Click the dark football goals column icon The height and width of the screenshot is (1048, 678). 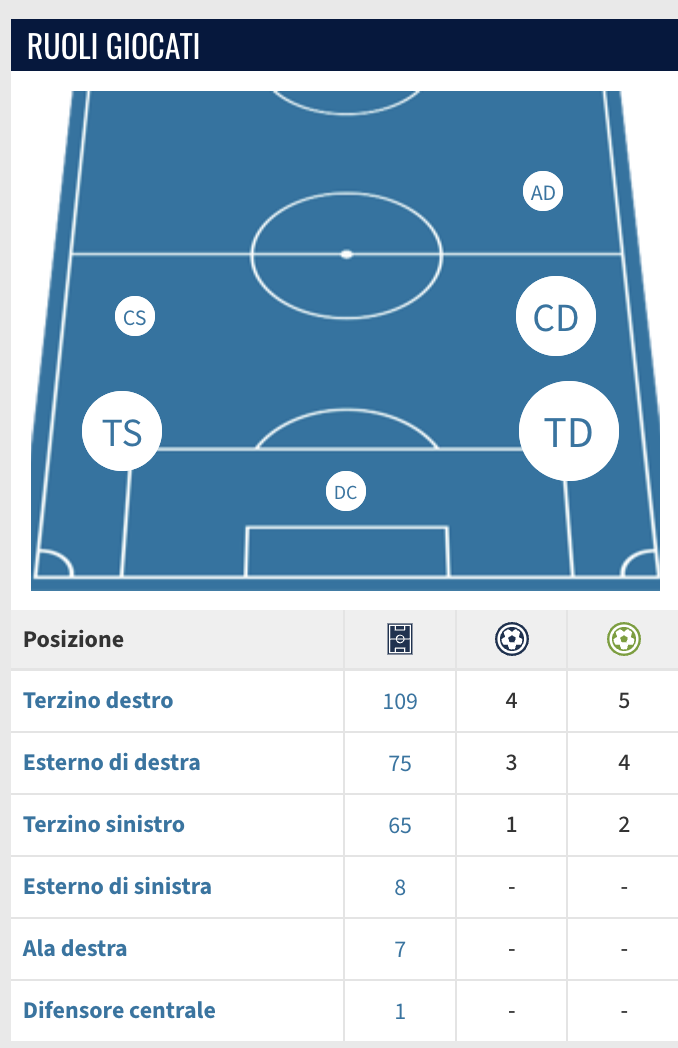pyautogui.click(x=512, y=639)
